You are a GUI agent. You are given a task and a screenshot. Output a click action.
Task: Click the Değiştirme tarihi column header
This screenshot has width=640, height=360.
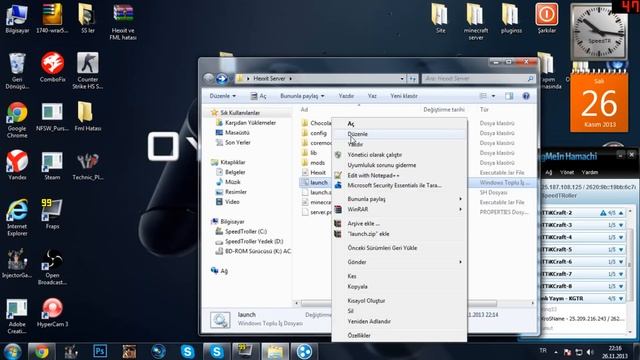tap(444, 109)
